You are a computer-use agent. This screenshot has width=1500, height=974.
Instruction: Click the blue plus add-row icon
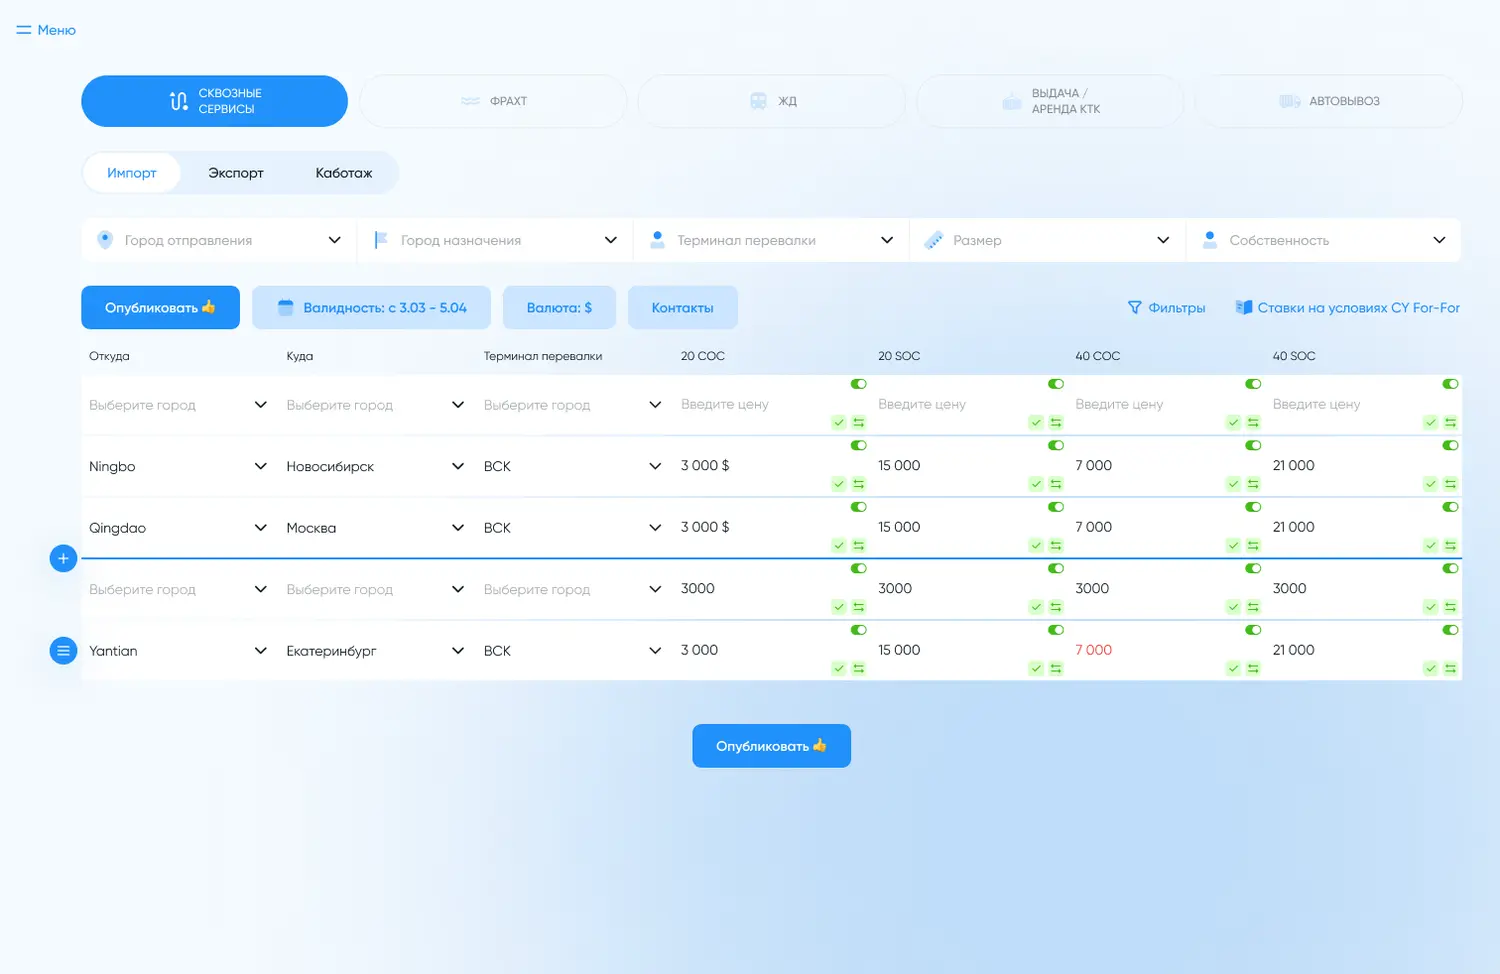[x=63, y=559]
